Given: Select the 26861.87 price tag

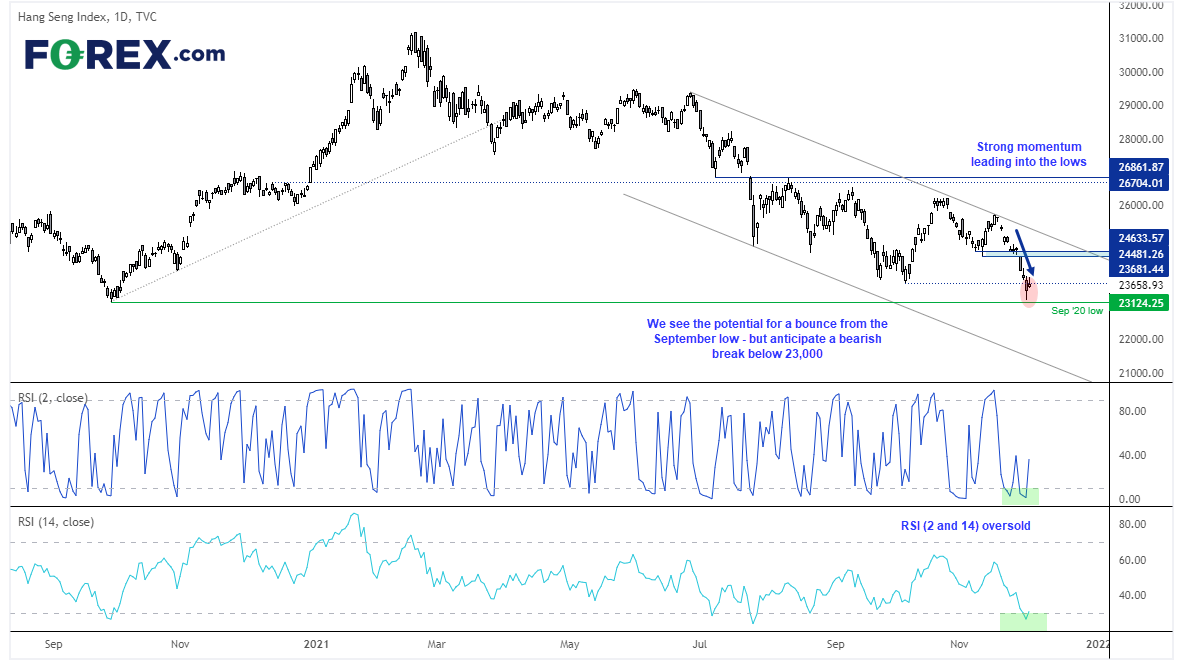Looking at the screenshot, I should click(x=1142, y=166).
